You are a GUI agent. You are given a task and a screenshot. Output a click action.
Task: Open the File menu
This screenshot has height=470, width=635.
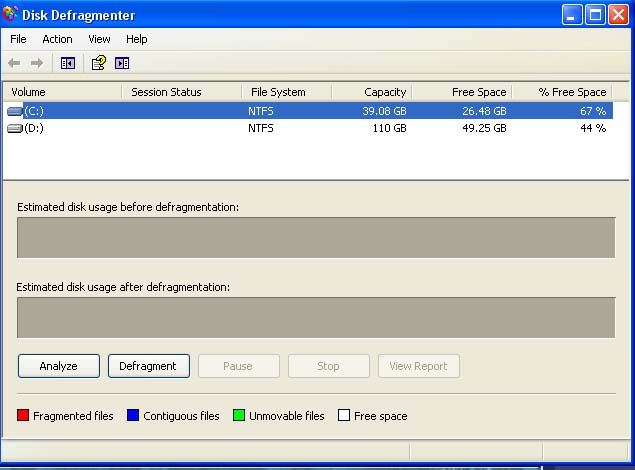[18, 39]
